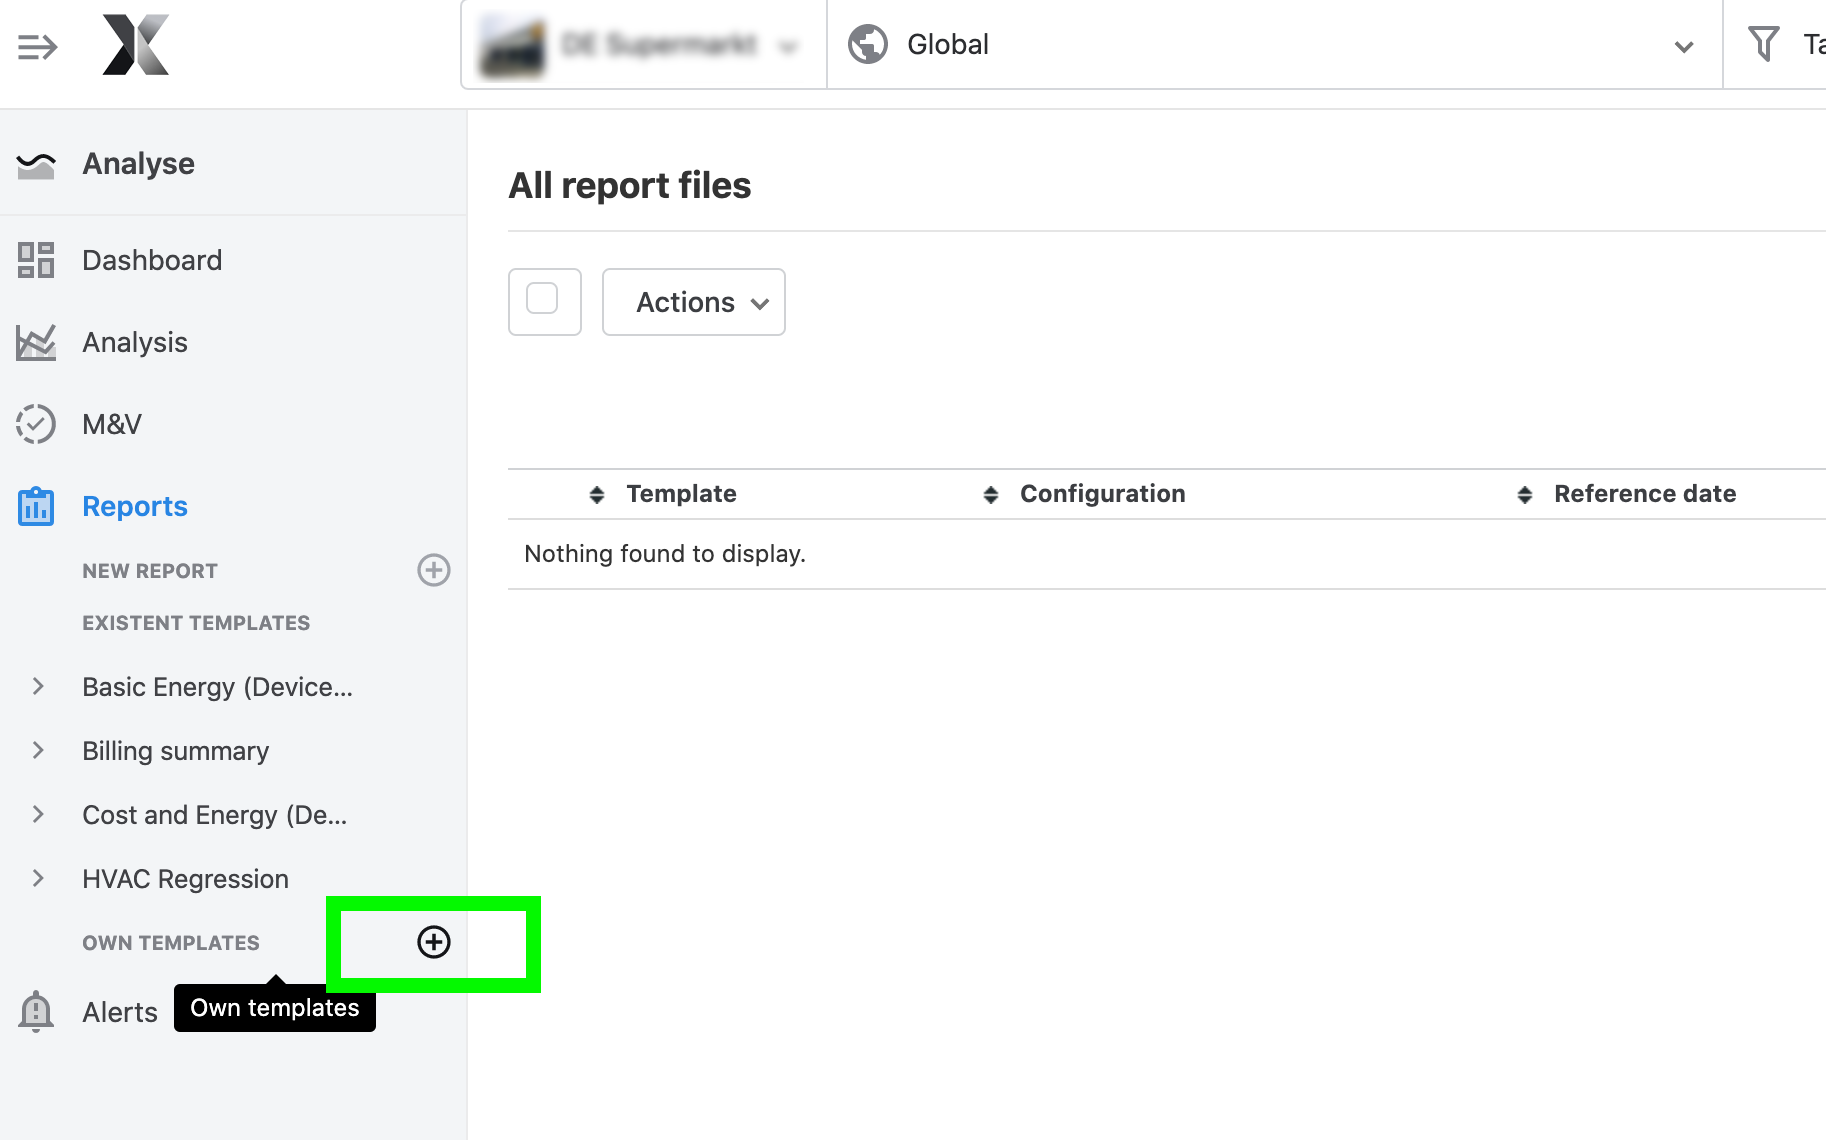Screen dimensions: 1826x1140
Task: Sort table by Configuration column arrows
Action: 991,494
